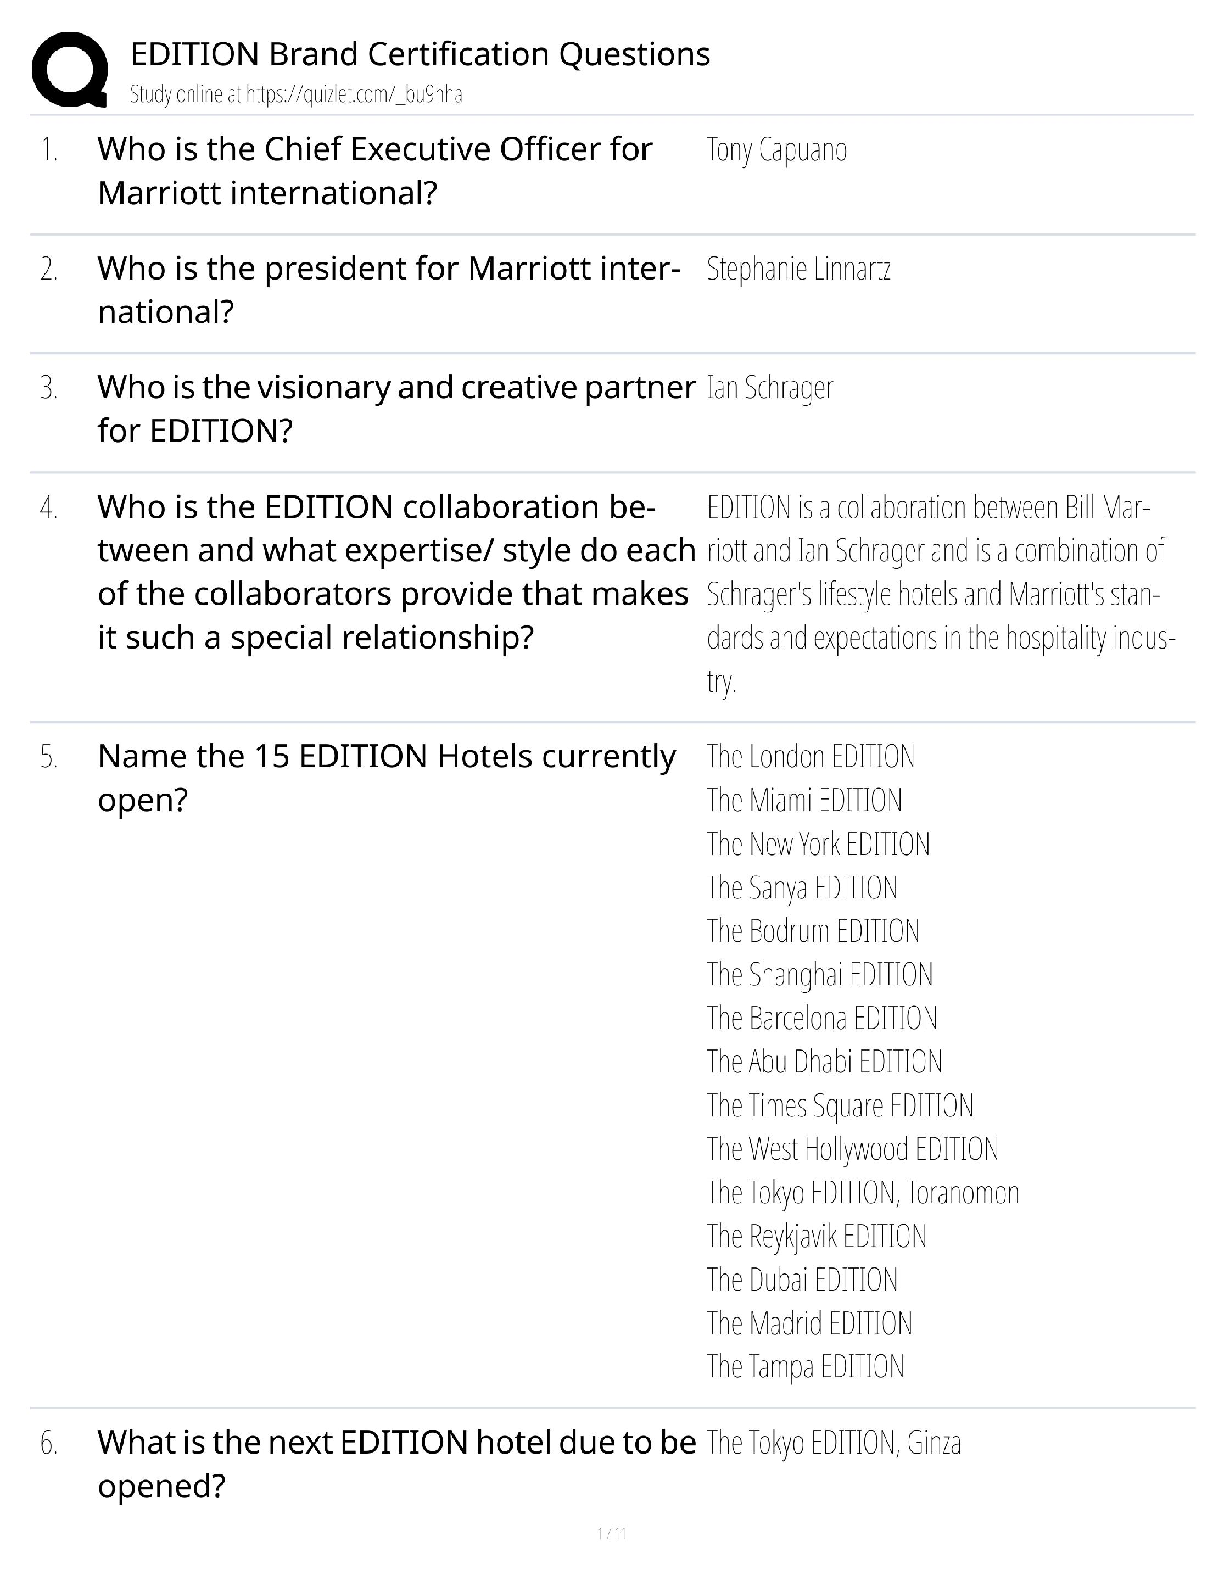Select the Chief Executive Officer question text
Screen dimensions: 1224x1584
click(374, 171)
